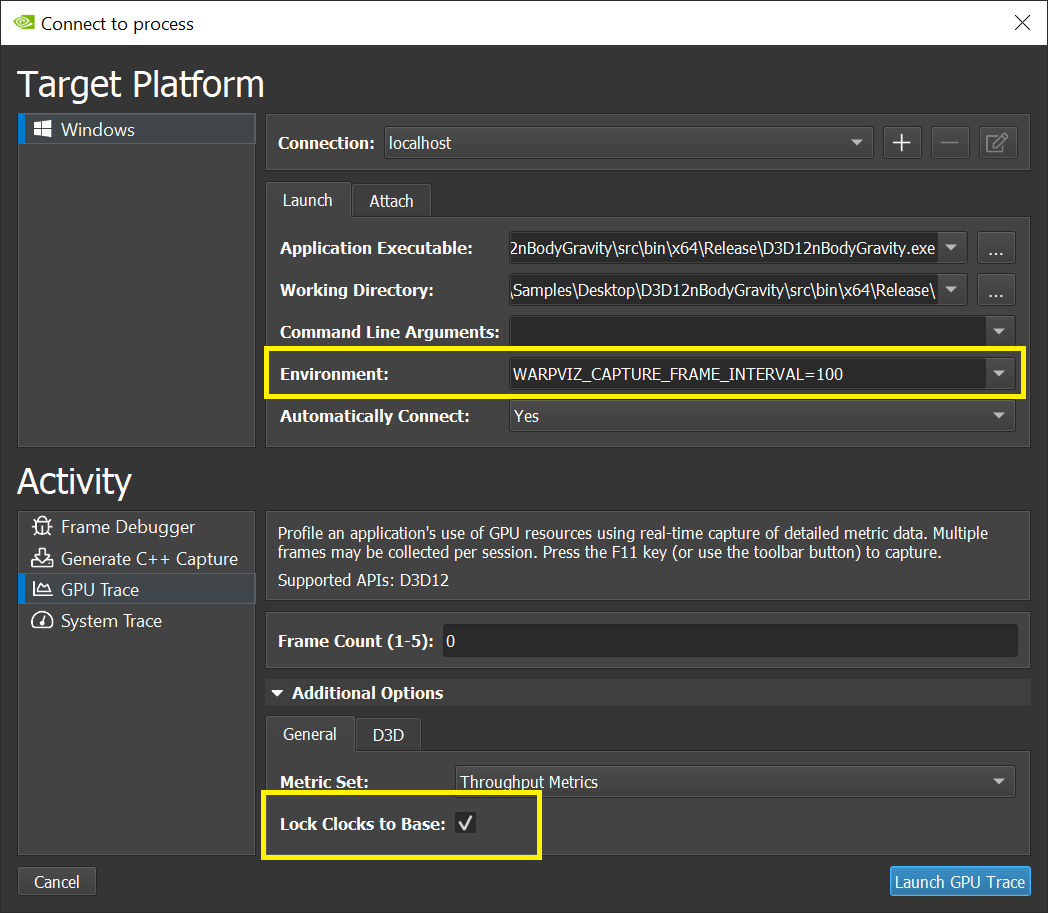Click the remove connection minus icon

click(950, 143)
